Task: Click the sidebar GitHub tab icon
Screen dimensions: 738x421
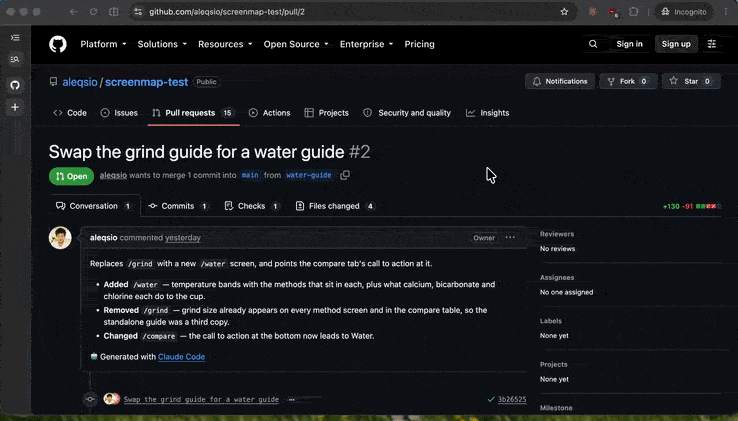Action: [x=15, y=85]
